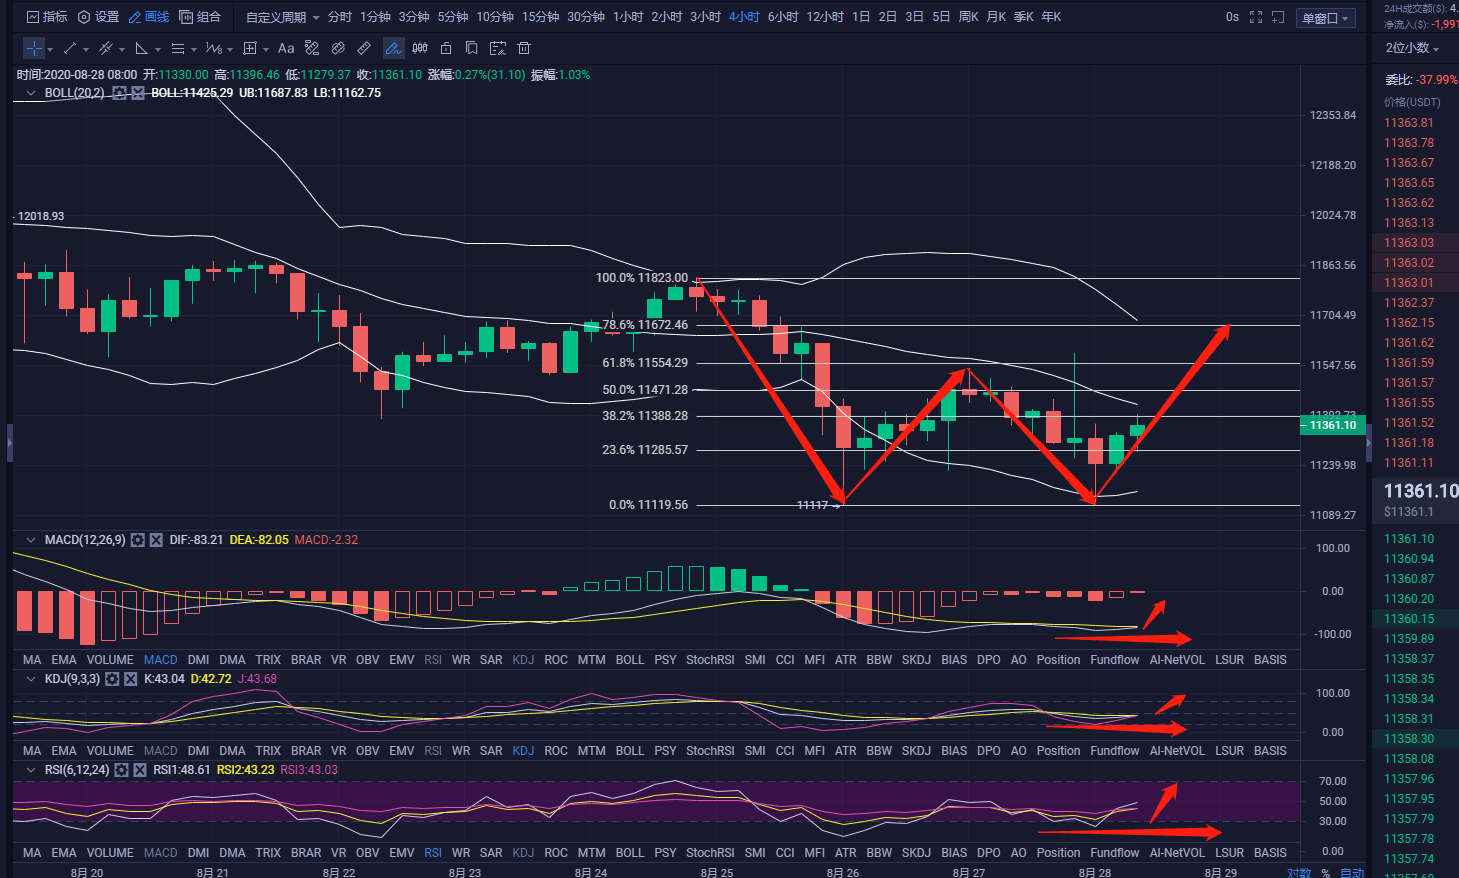
Task: Expand the rectangle shape tool dropdown arrow
Action: tap(266, 49)
